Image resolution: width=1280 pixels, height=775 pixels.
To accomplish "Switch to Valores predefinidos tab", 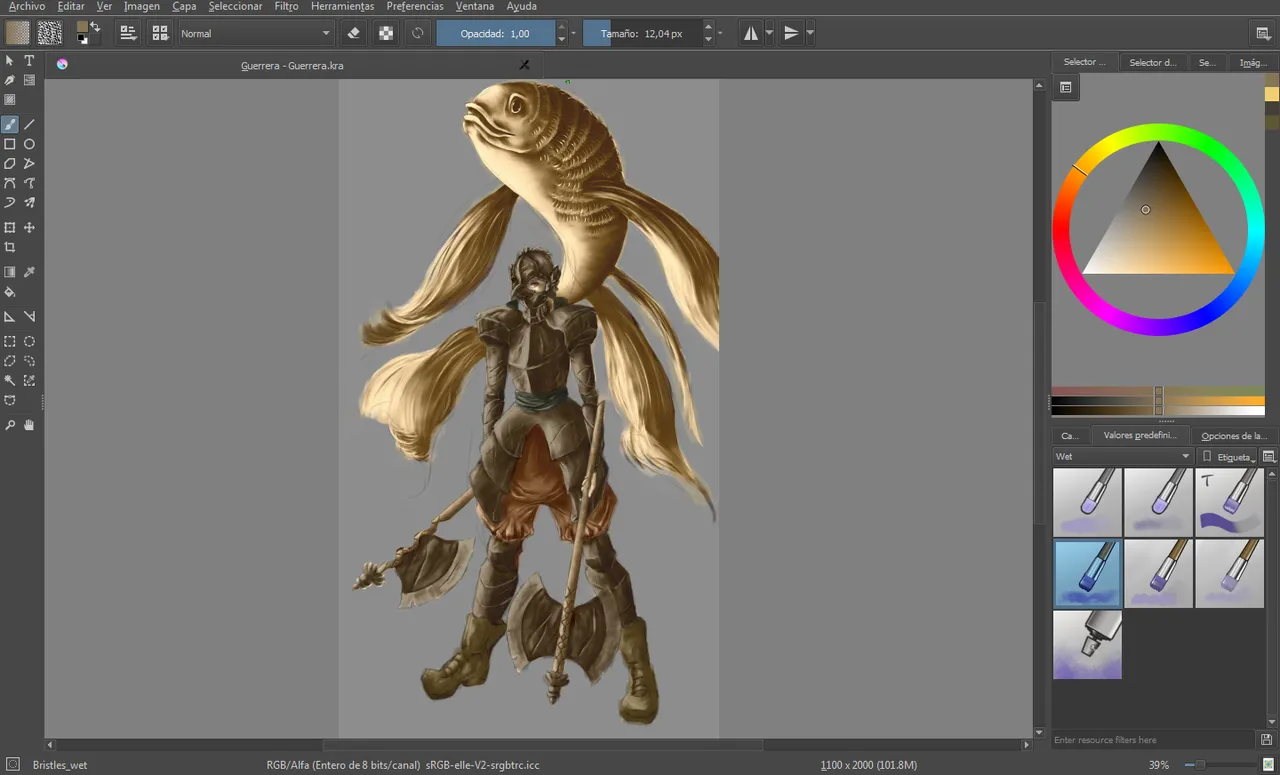I will point(1141,435).
